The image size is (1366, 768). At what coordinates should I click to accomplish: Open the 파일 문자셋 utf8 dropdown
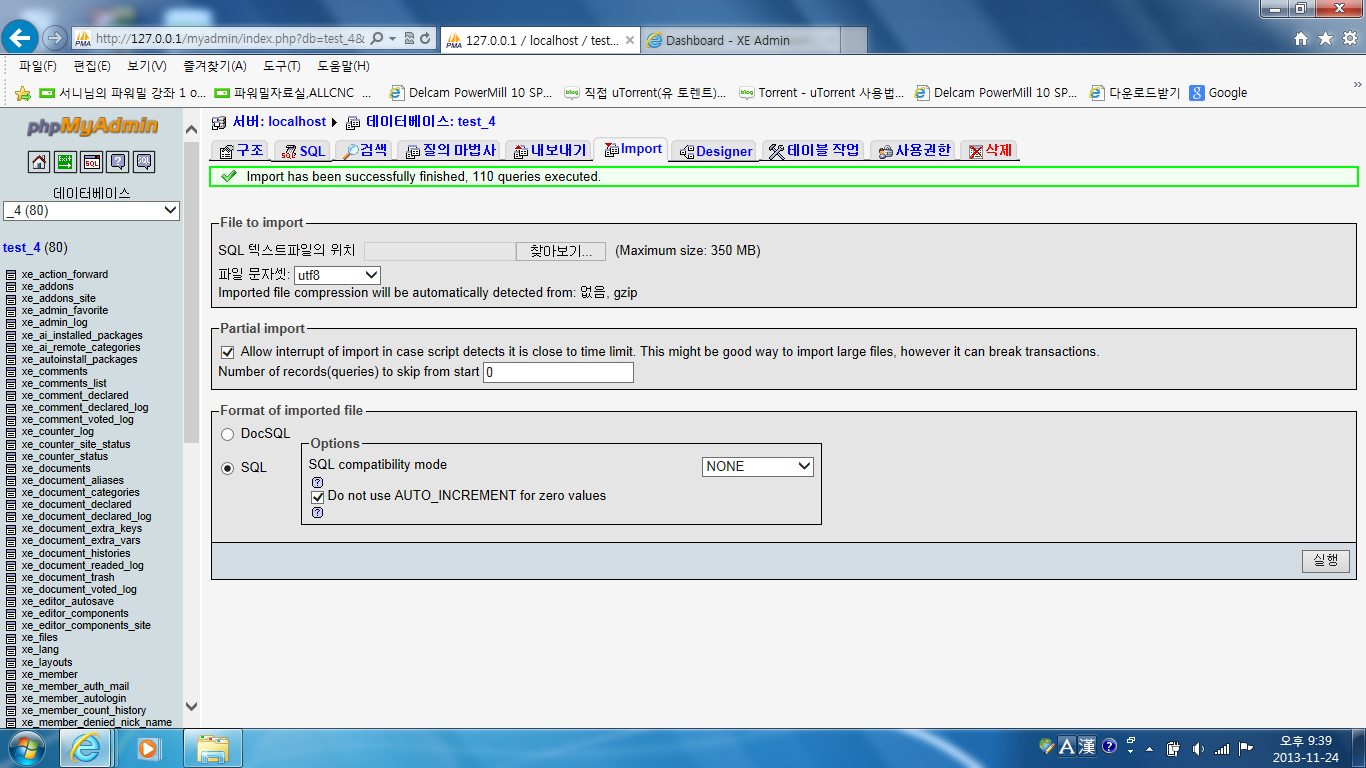tap(336, 275)
